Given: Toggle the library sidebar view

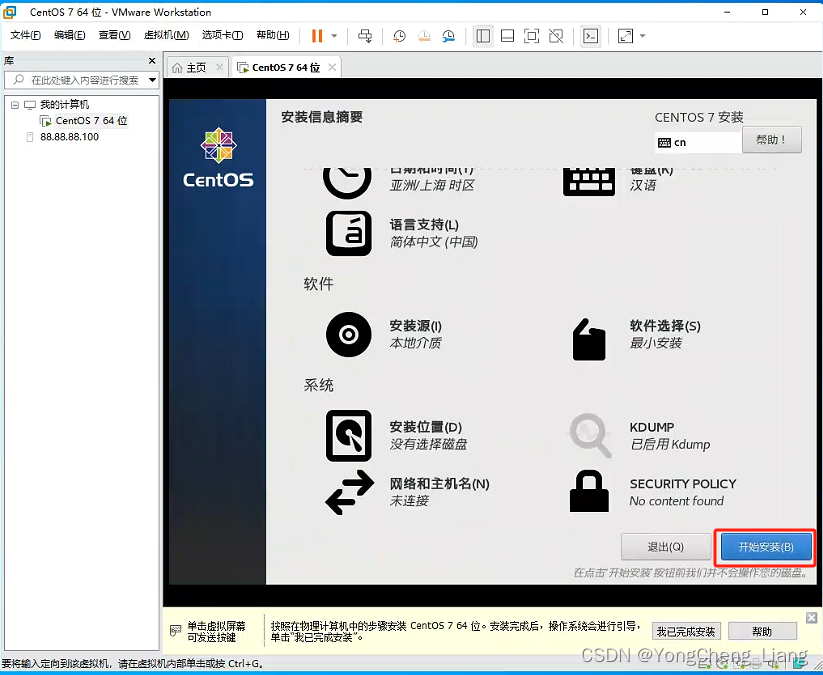Looking at the screenshot, I should [x=483, y=36].
